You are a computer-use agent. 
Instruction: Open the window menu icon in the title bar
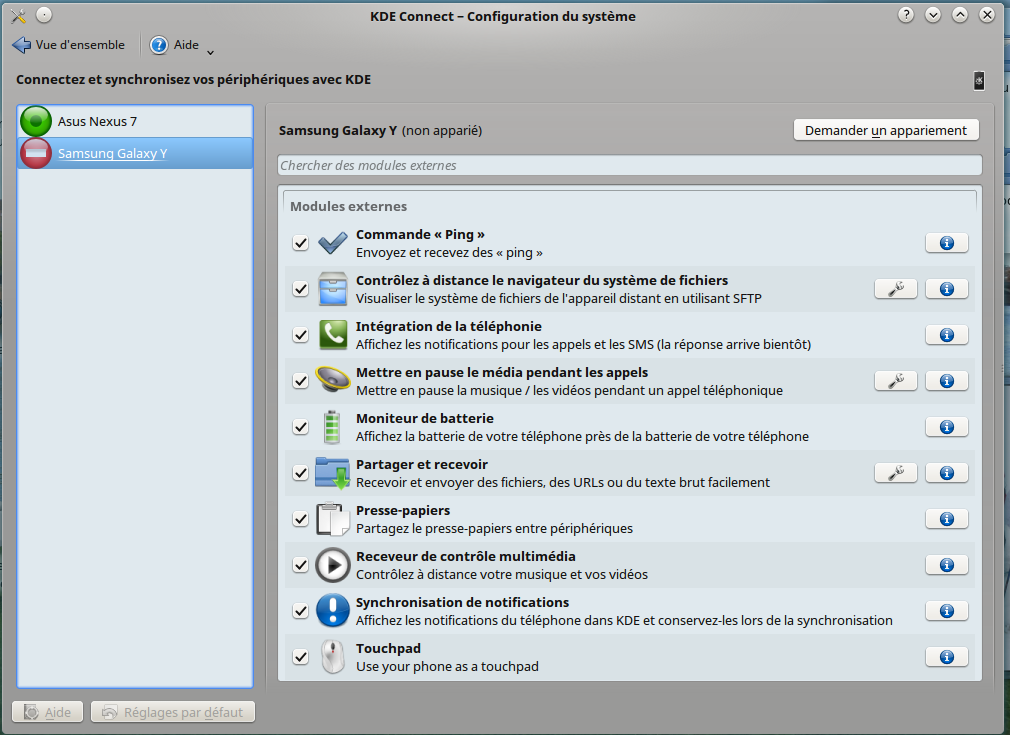click(x=18, y=15)
